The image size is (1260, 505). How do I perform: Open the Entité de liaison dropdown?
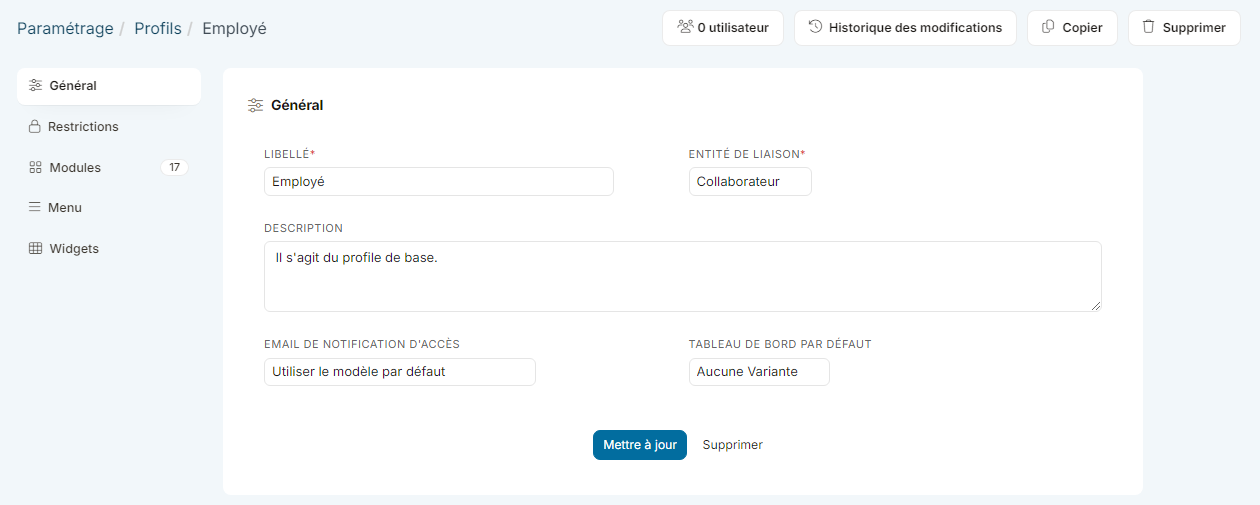click(750, 181)
